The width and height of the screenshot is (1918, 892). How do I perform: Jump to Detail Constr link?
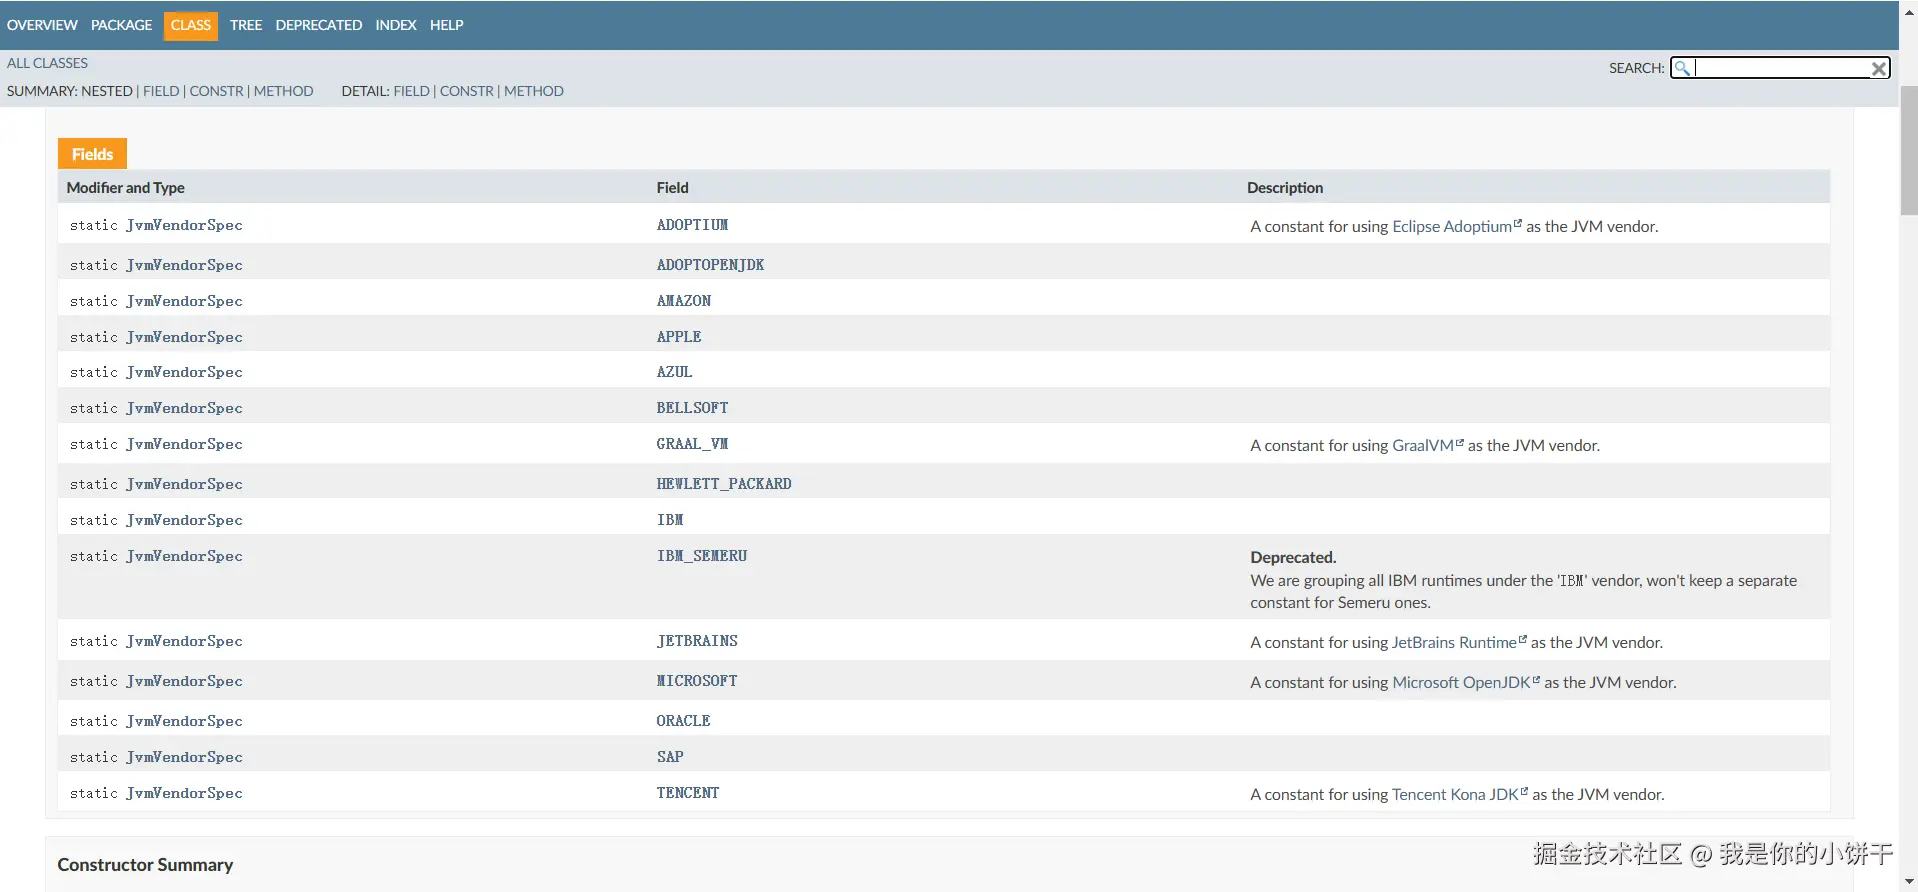click(467, 91)
